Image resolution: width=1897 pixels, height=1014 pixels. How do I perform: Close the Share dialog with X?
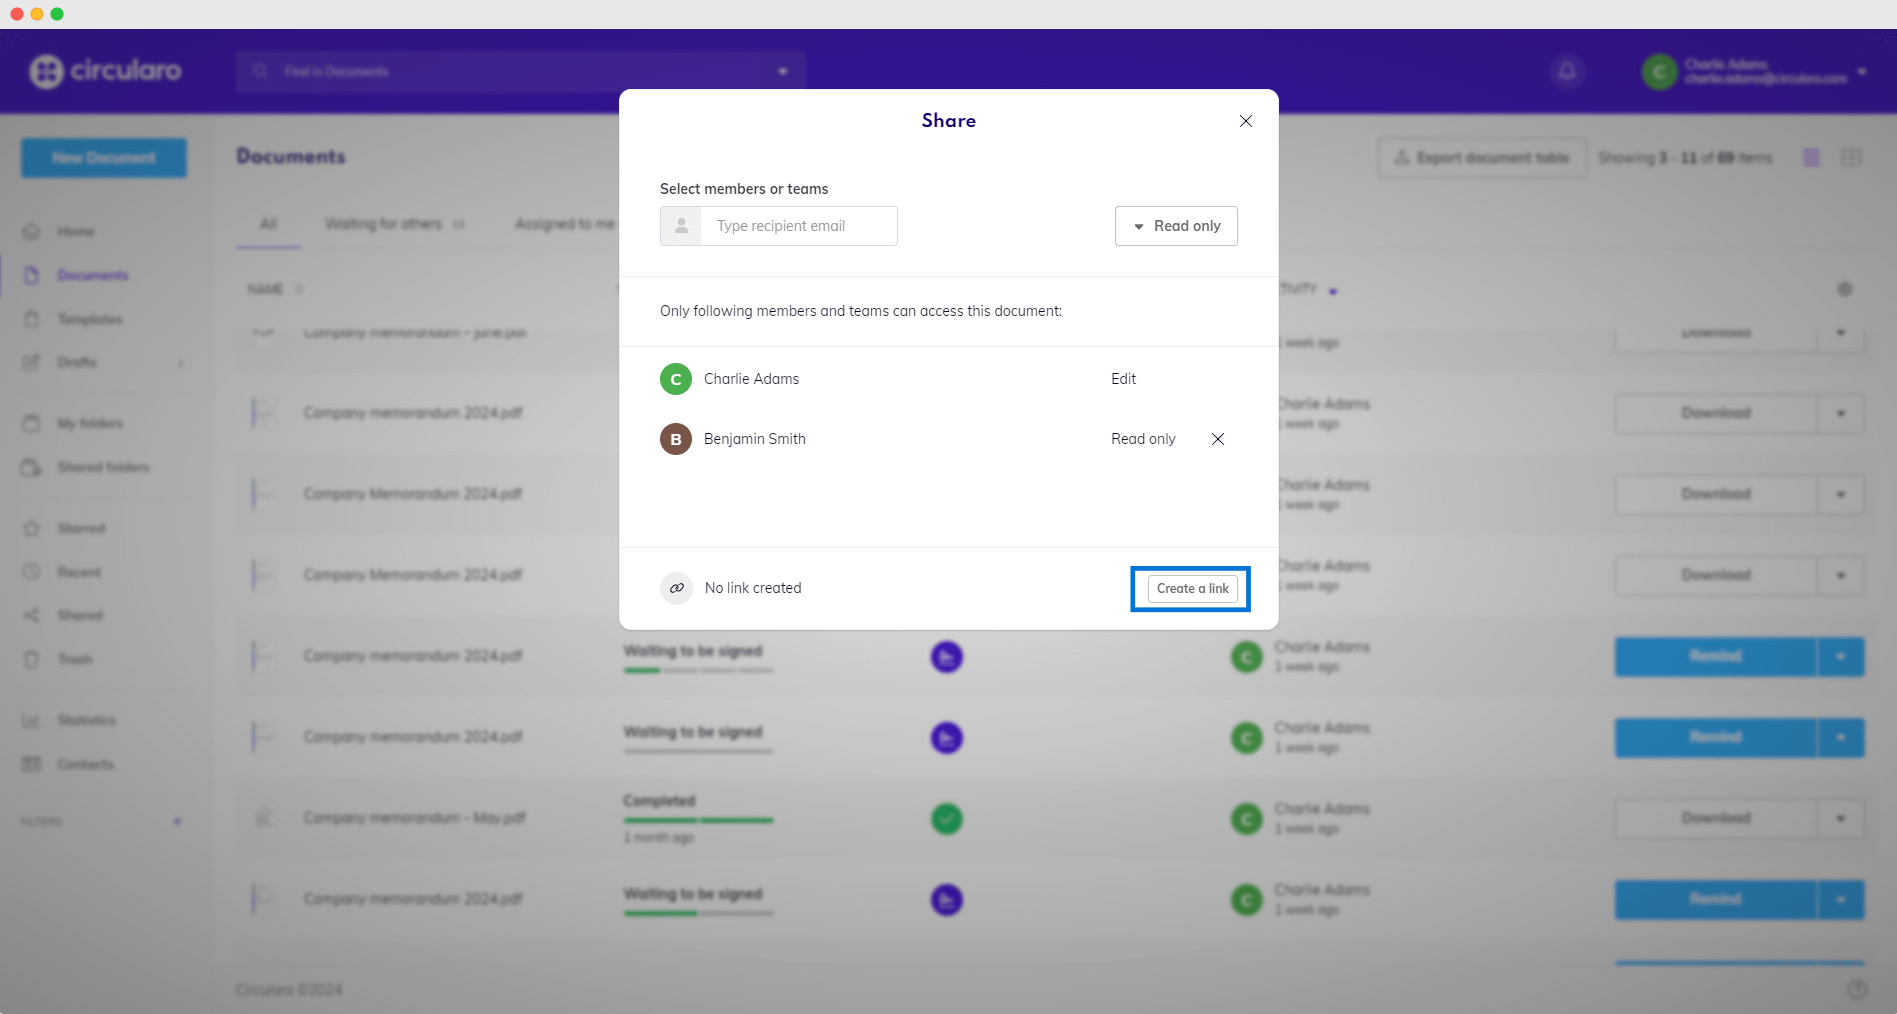[1245, 121]
